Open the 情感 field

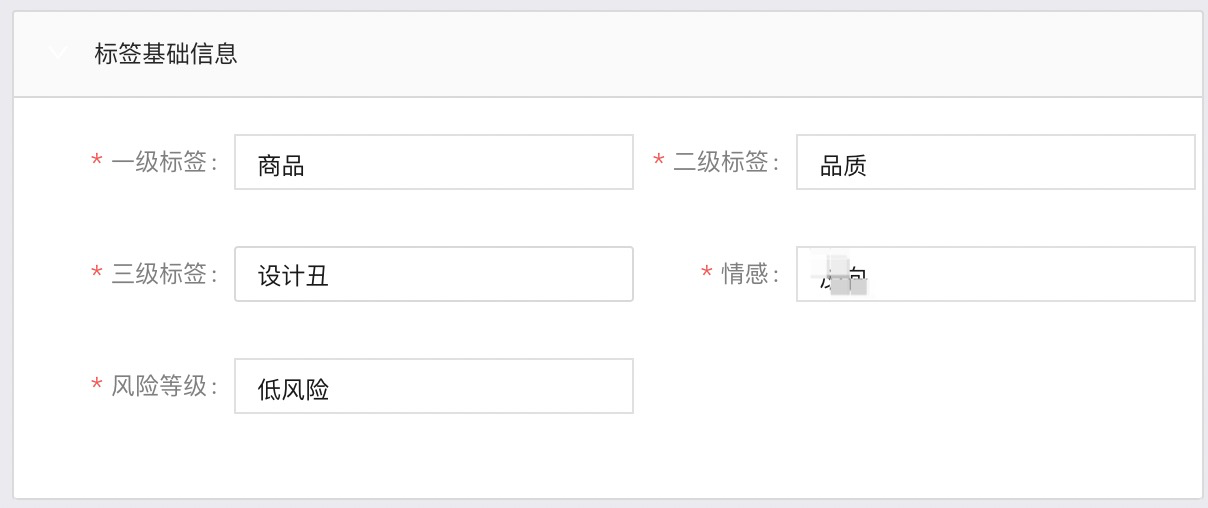click(x=995, y=274)
